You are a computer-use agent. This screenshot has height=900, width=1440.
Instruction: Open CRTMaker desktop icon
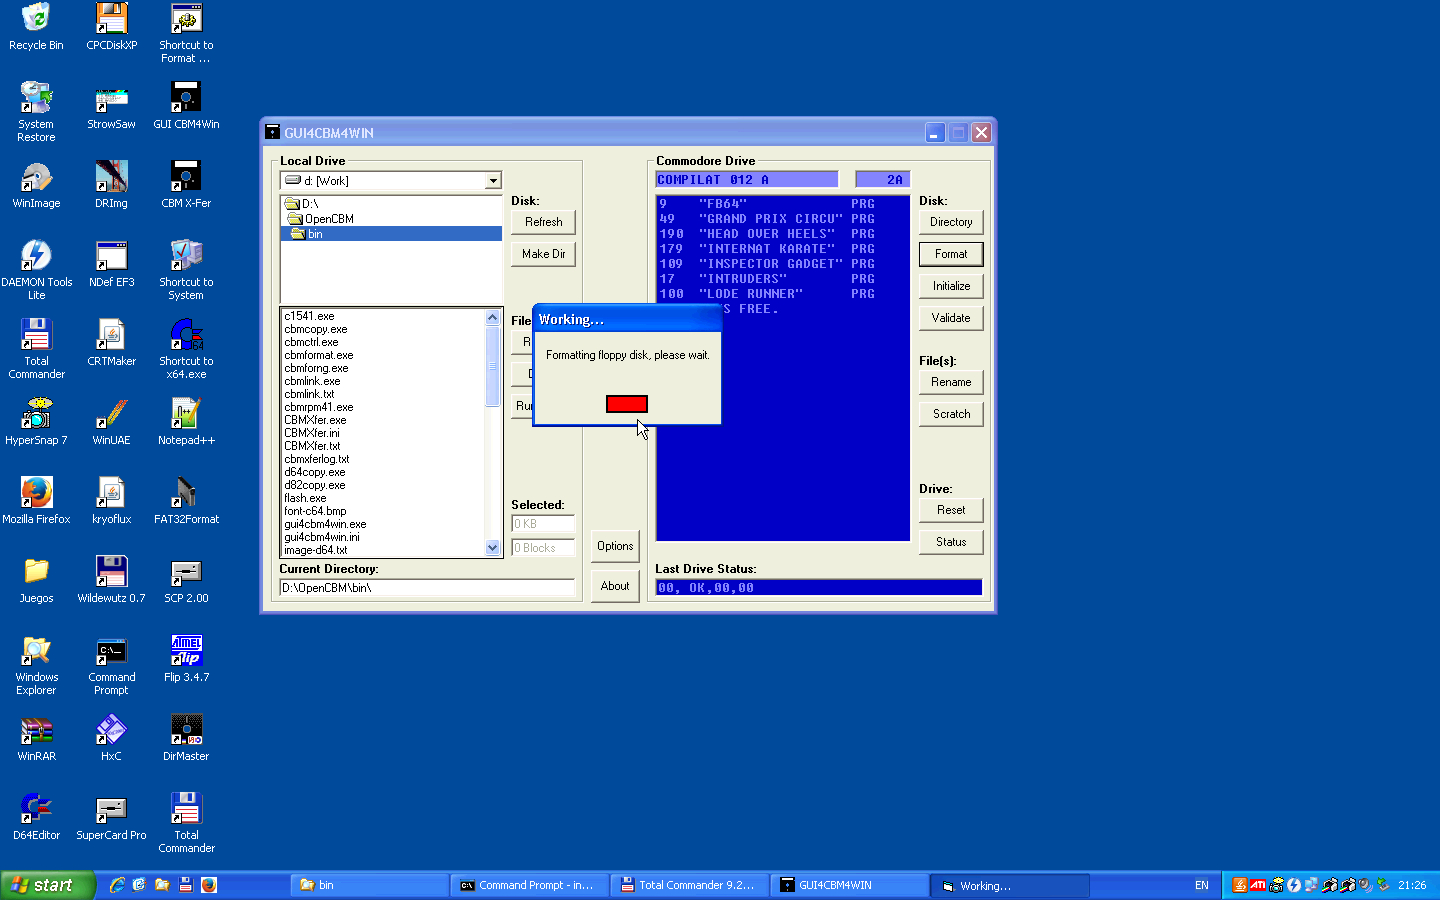tap(111, 343)
